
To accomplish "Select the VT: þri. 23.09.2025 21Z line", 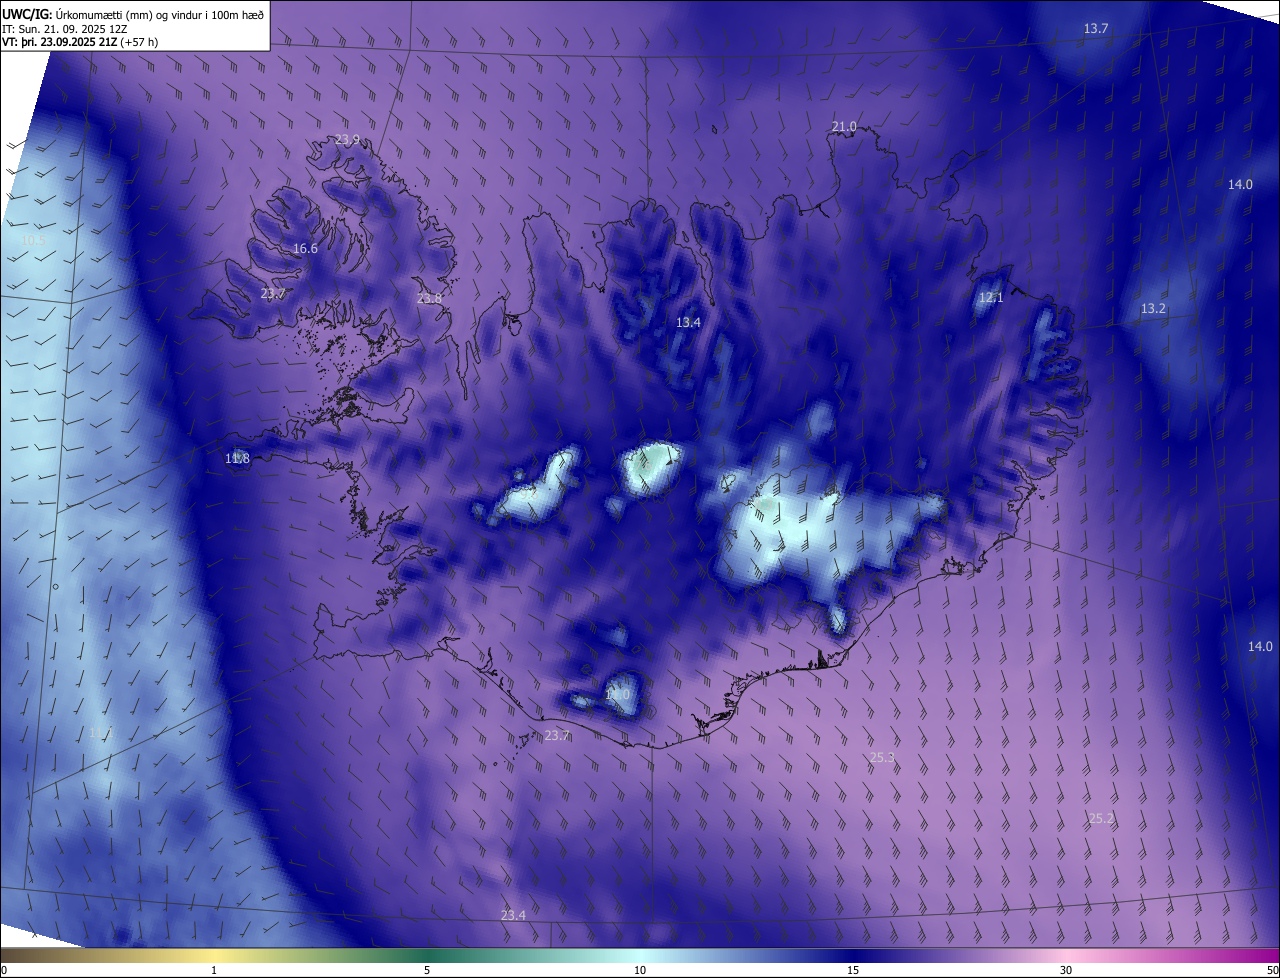I will 80,42.
